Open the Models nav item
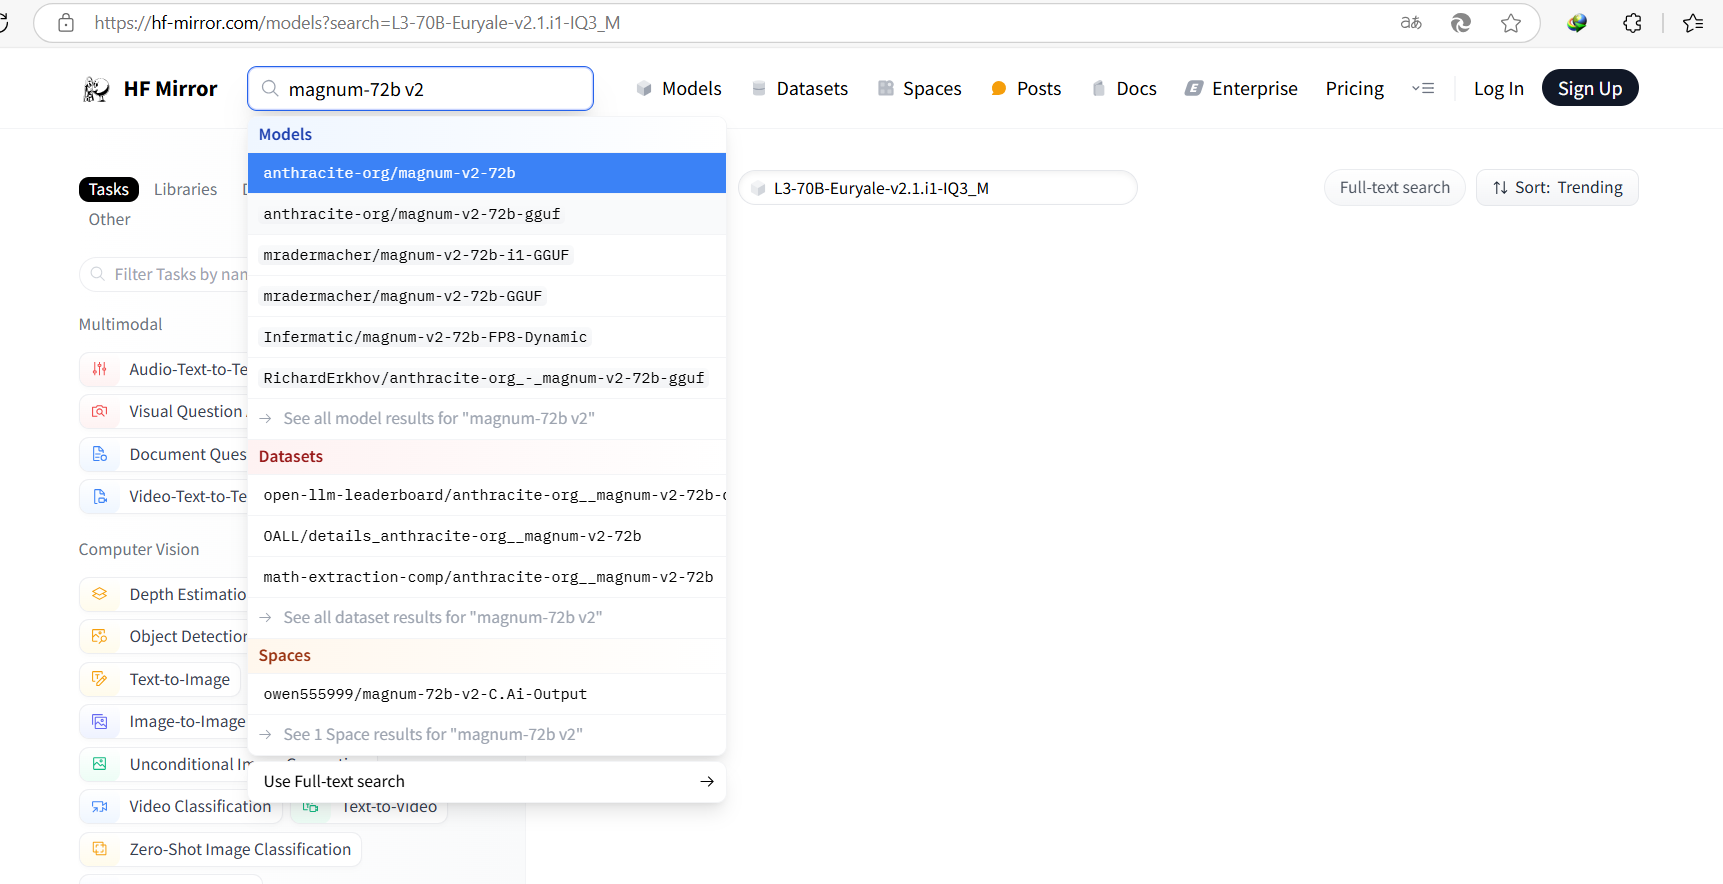Image resolution: width=1723 pixels, height=884 pixels. click(679, 89)
